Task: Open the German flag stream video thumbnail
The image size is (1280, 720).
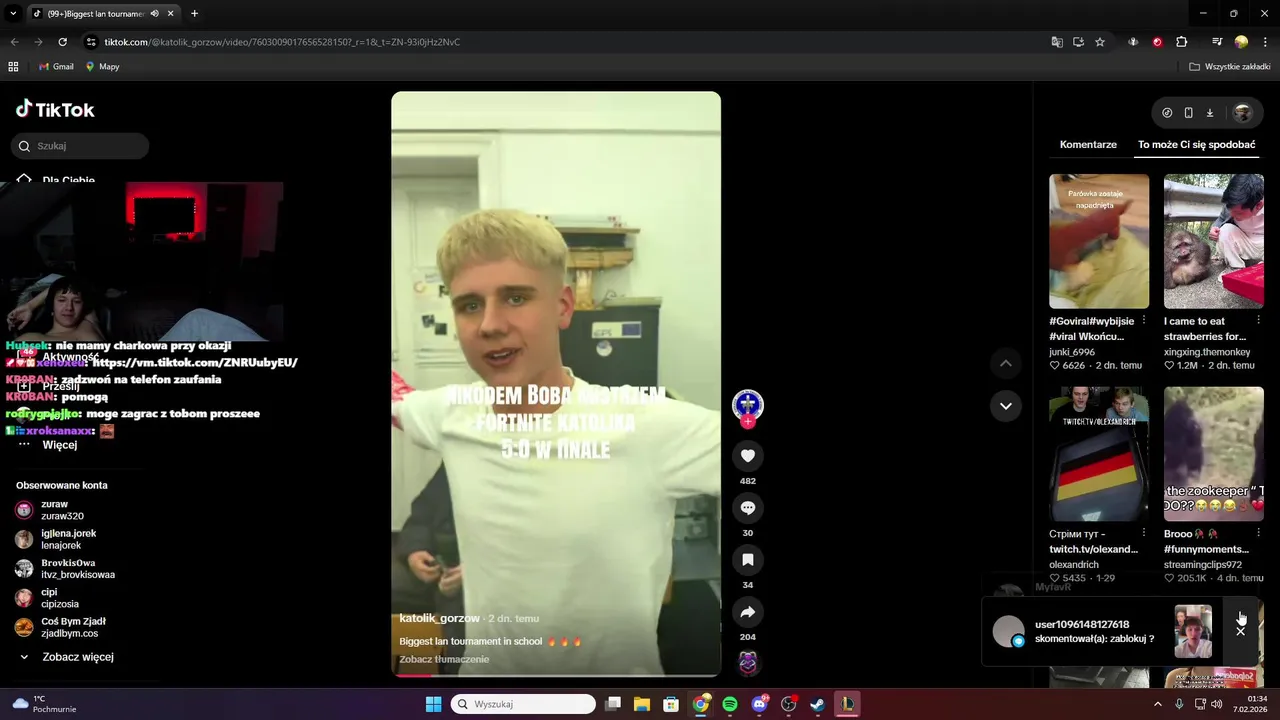Action: tap(1099, 454)
